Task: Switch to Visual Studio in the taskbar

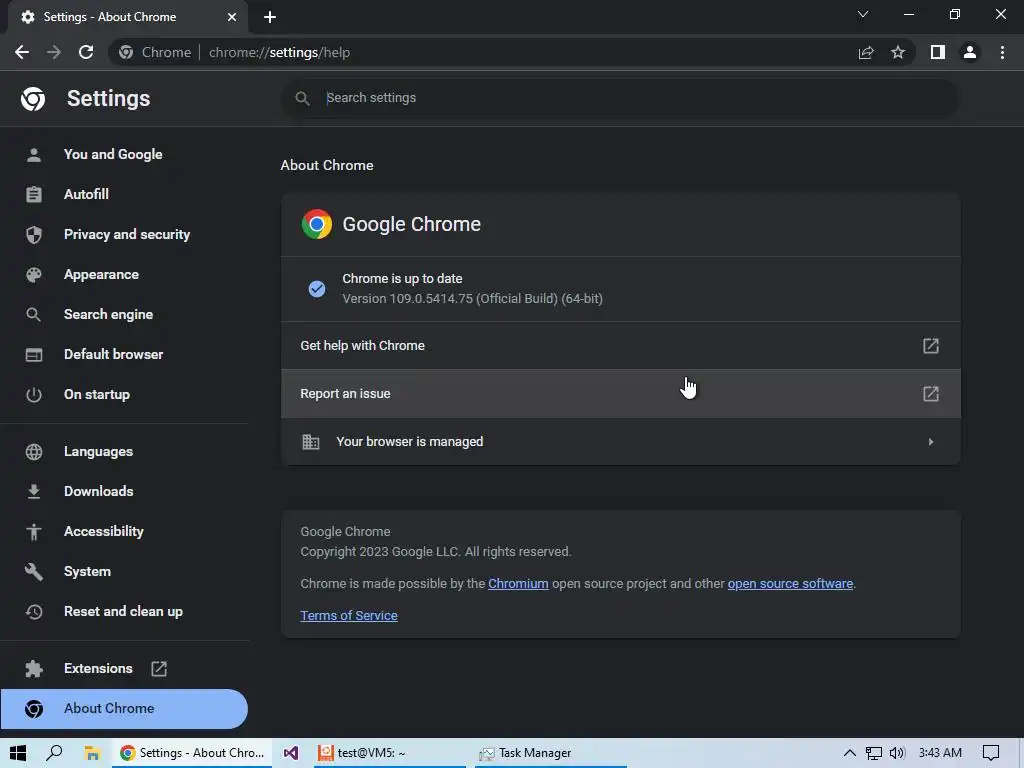Action: 291,753
